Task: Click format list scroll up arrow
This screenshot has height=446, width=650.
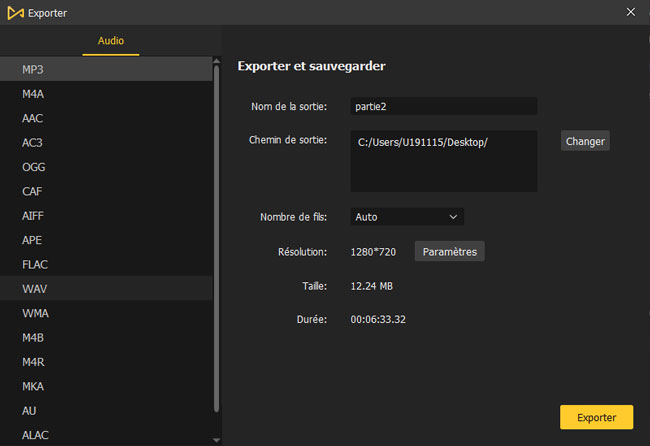Action: [216, 61]
